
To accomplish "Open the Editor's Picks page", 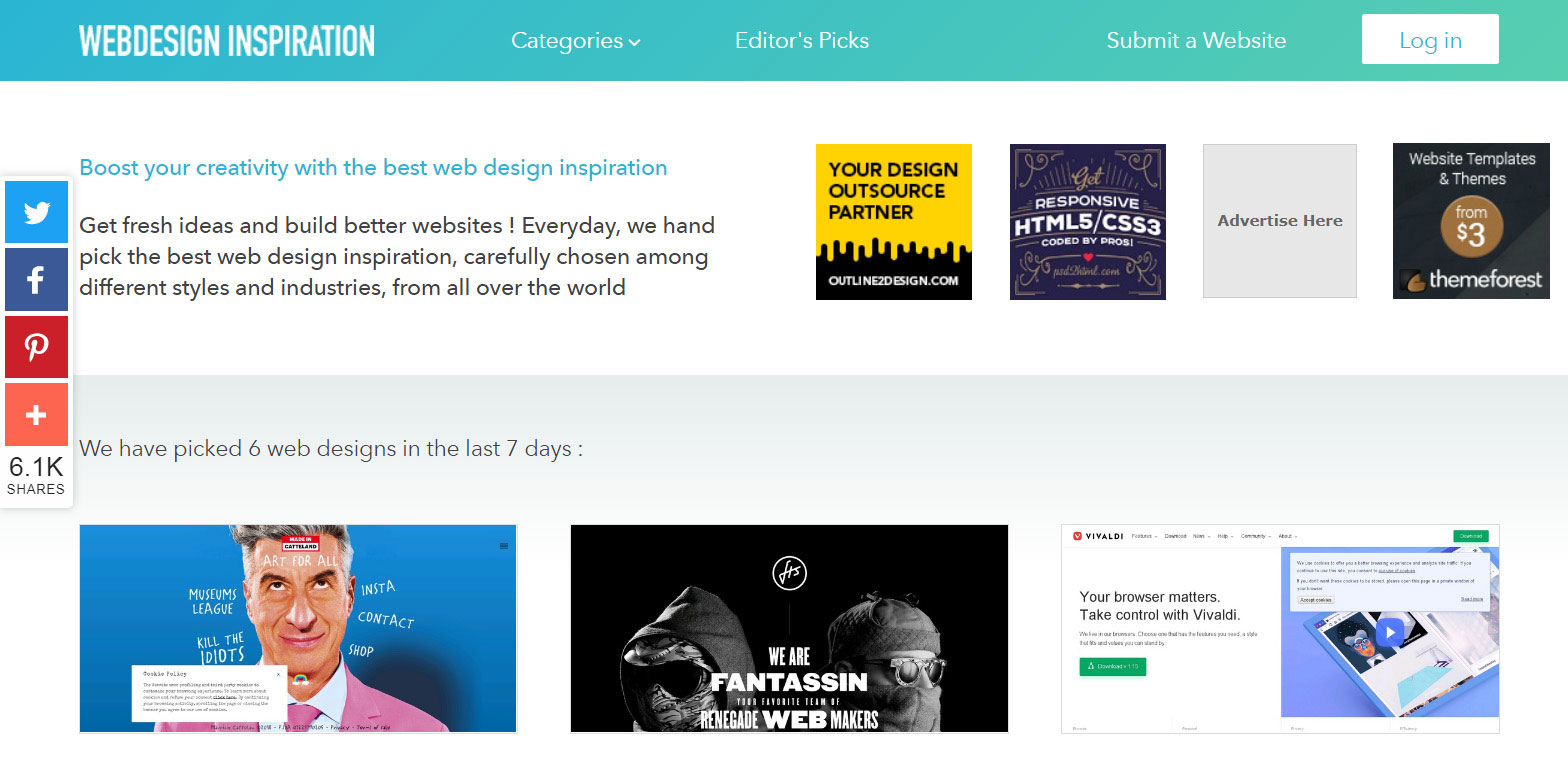I will coord(801,41).
